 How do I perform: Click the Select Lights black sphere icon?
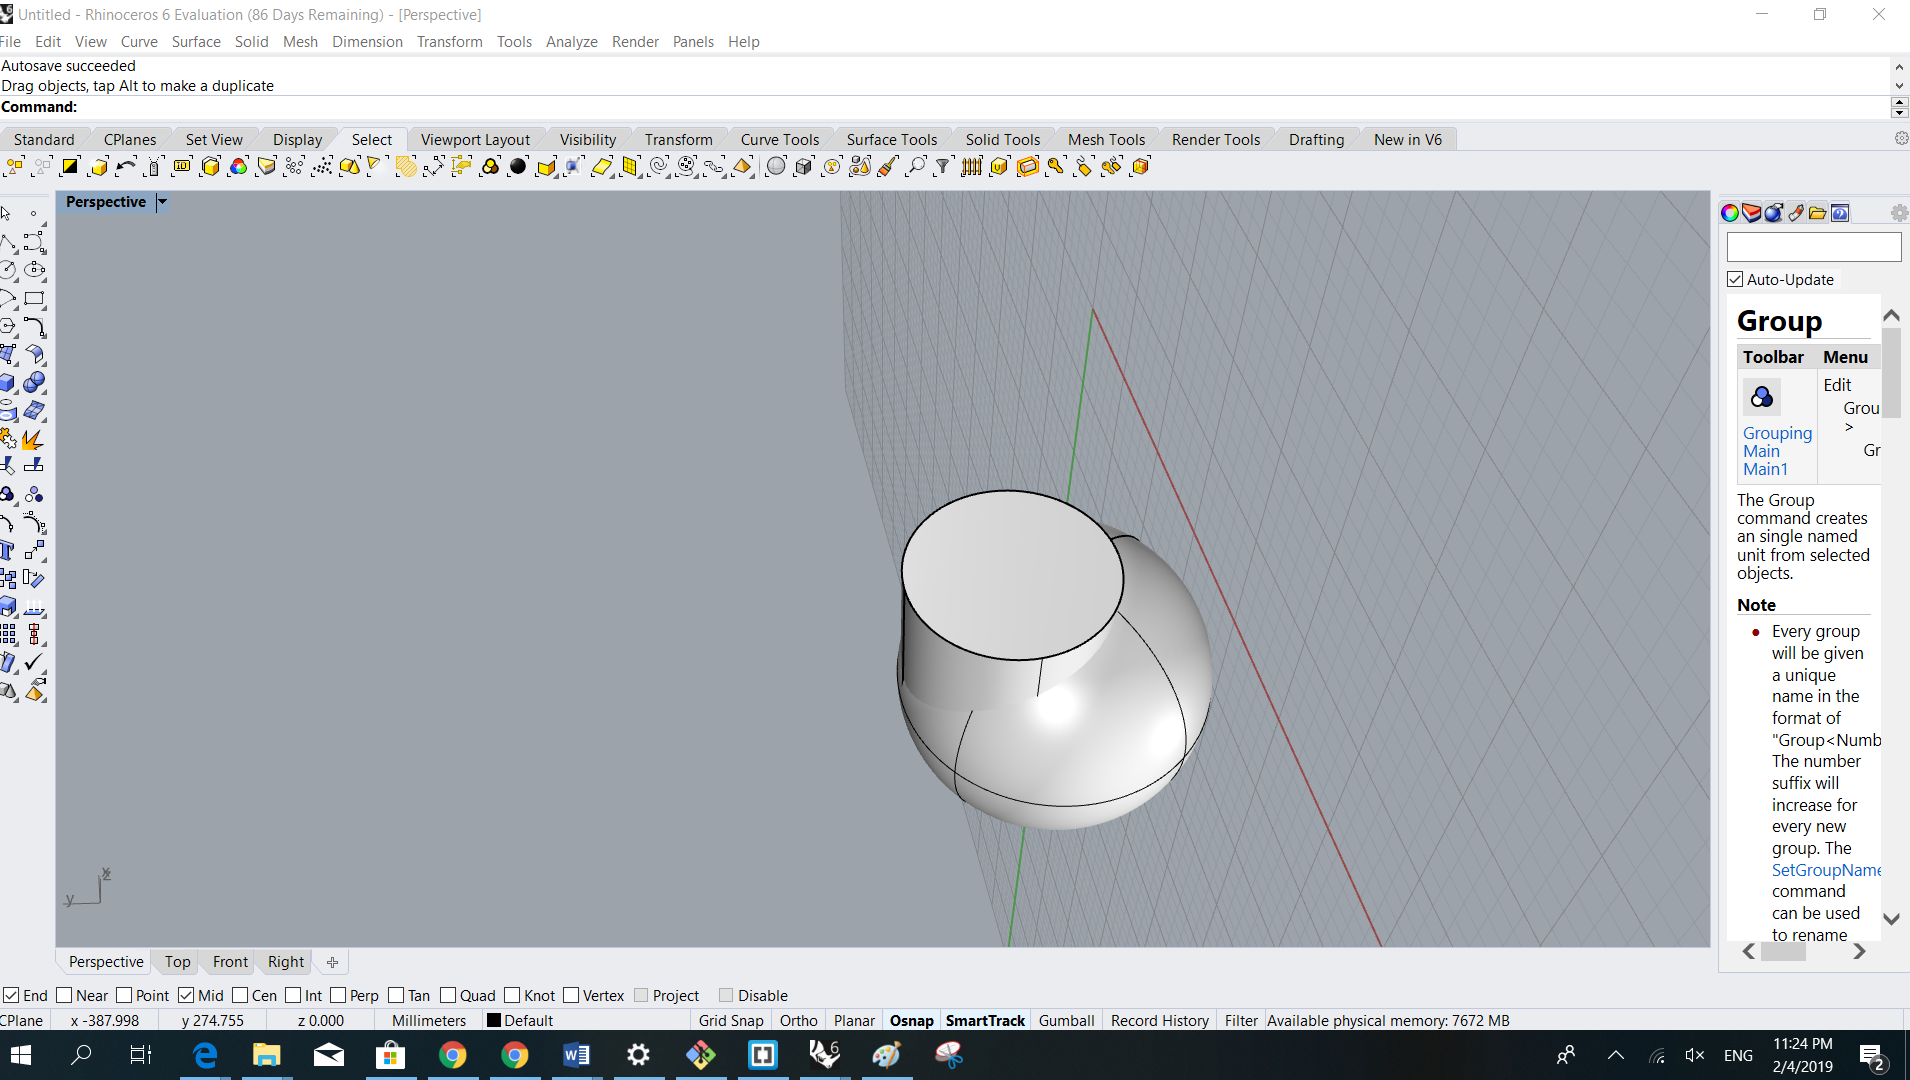pyautogui.click(x=518, y=167)
